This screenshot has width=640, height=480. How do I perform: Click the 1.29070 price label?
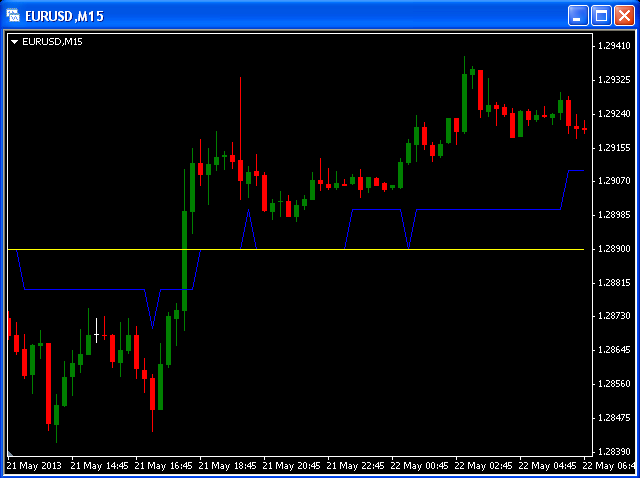pos(613,181)
